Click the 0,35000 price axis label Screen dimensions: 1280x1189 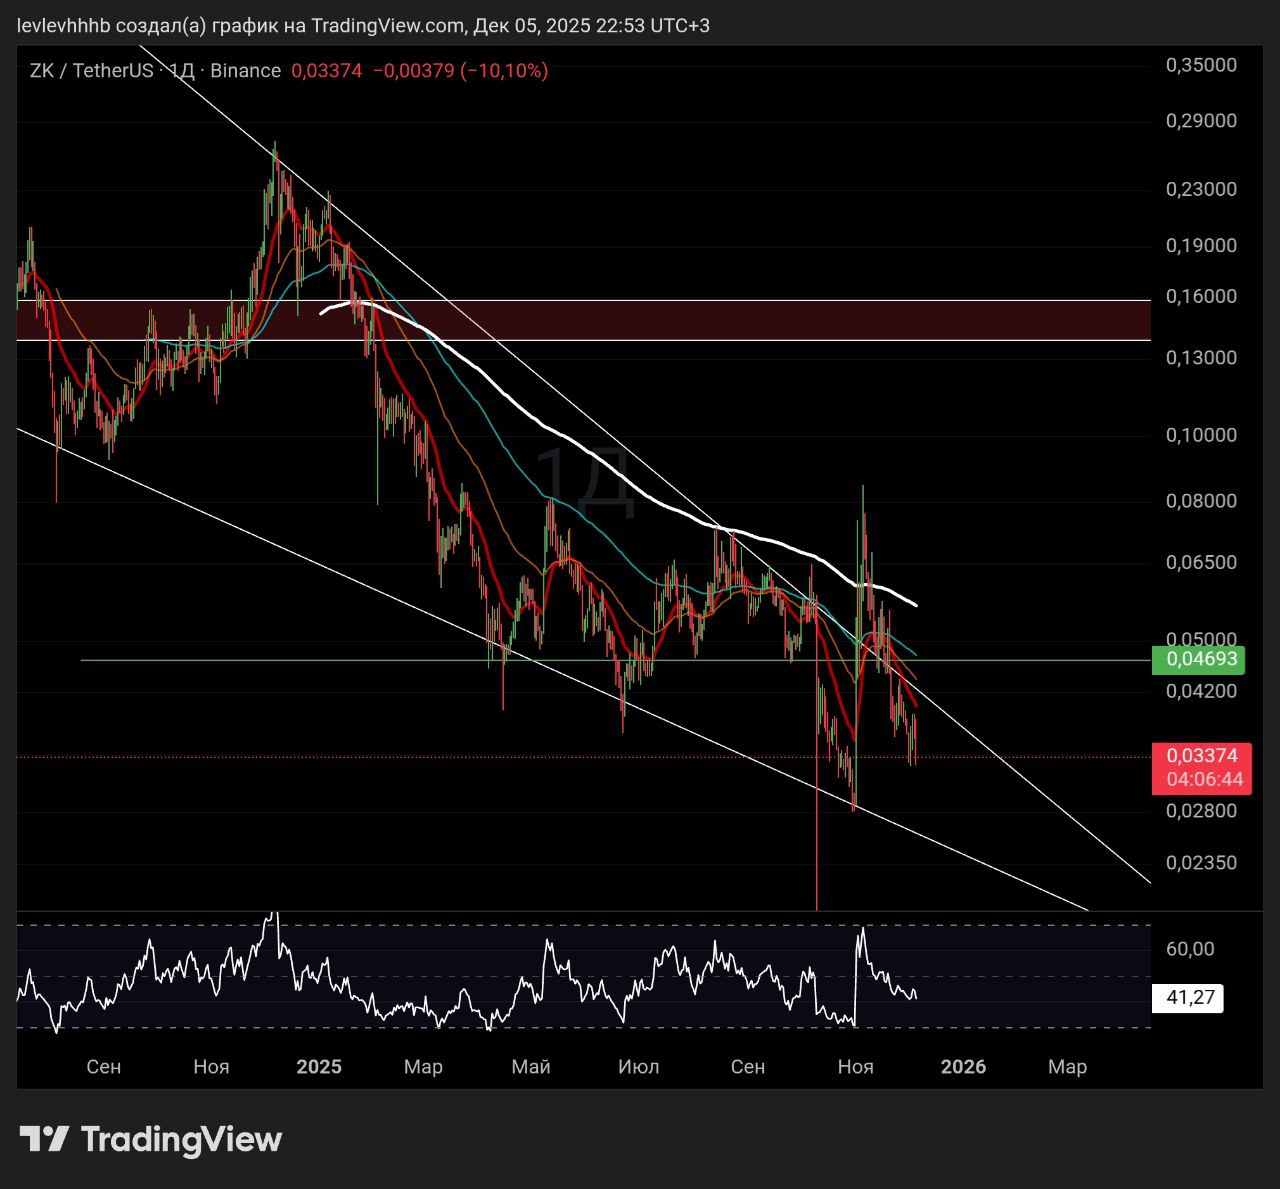pos(1201,65)
